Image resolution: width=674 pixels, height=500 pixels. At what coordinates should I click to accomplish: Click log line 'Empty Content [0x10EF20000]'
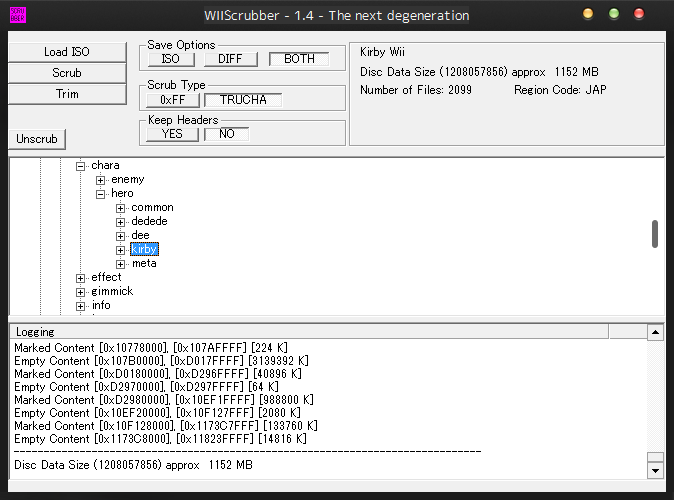click(x=157, y=413)
